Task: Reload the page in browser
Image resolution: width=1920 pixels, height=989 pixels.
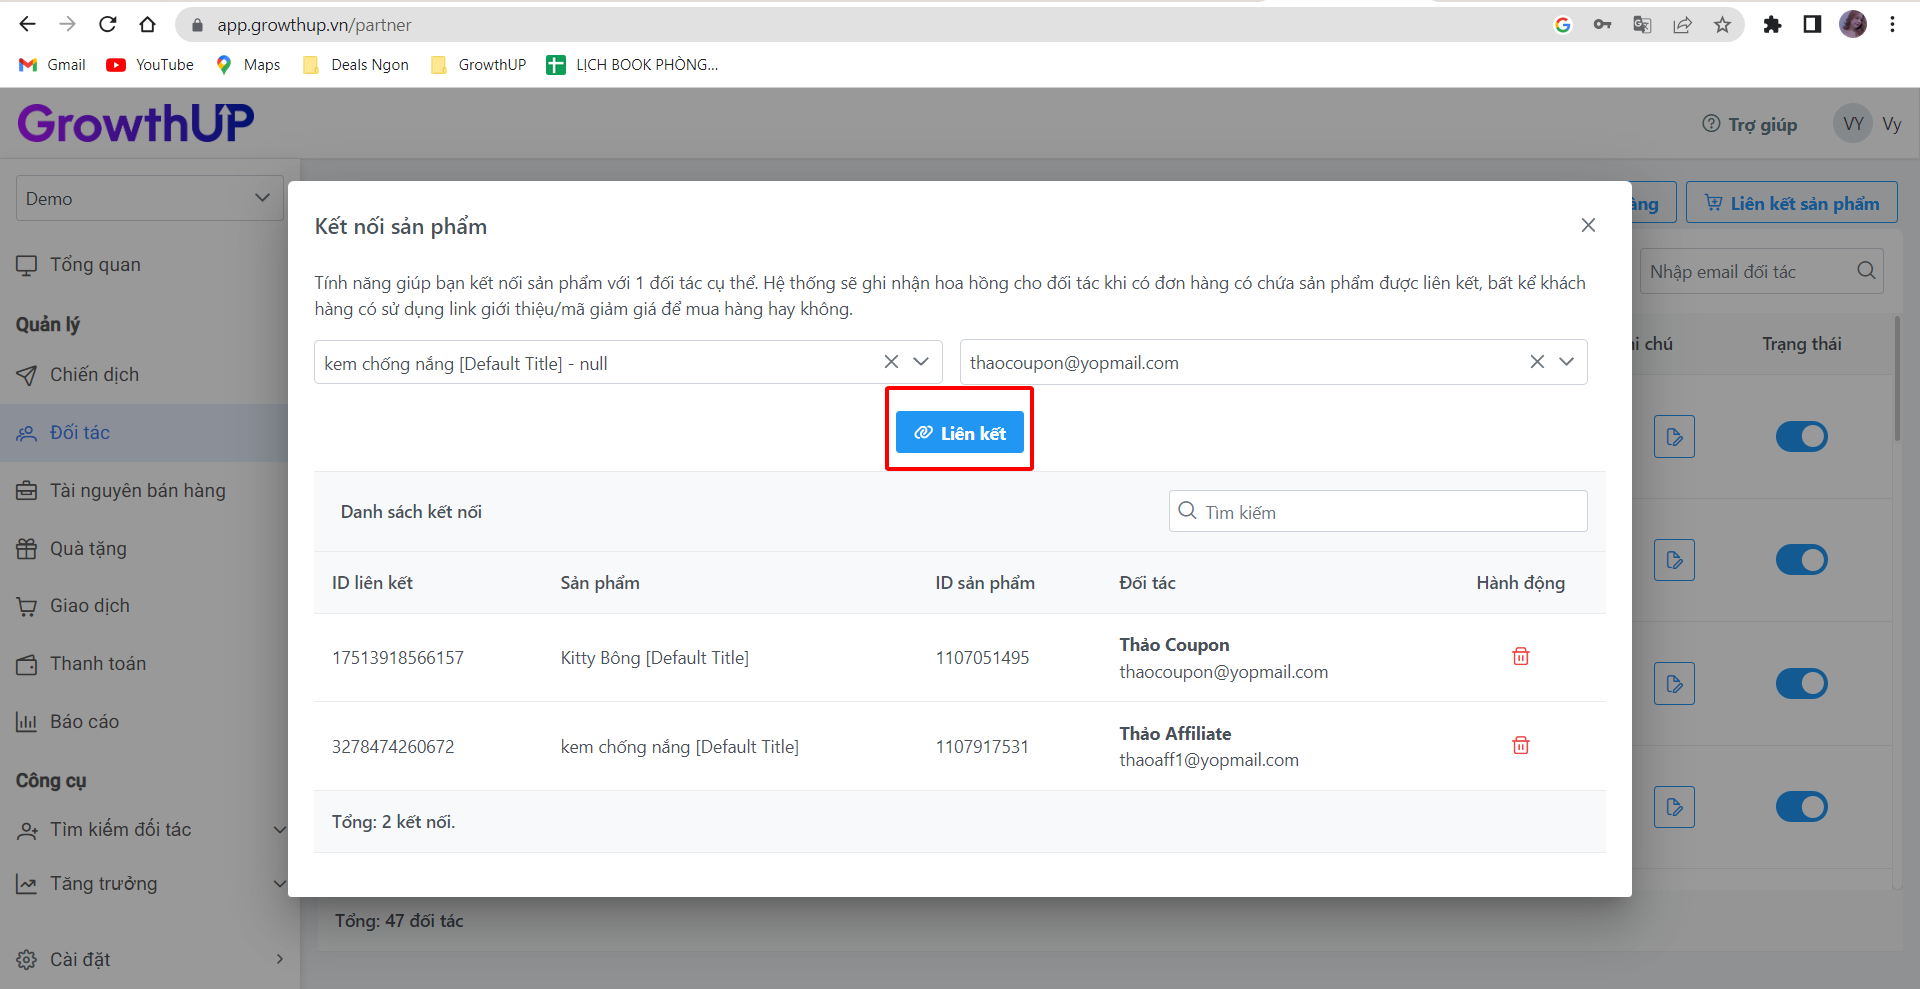Action: tap(108, 25)
